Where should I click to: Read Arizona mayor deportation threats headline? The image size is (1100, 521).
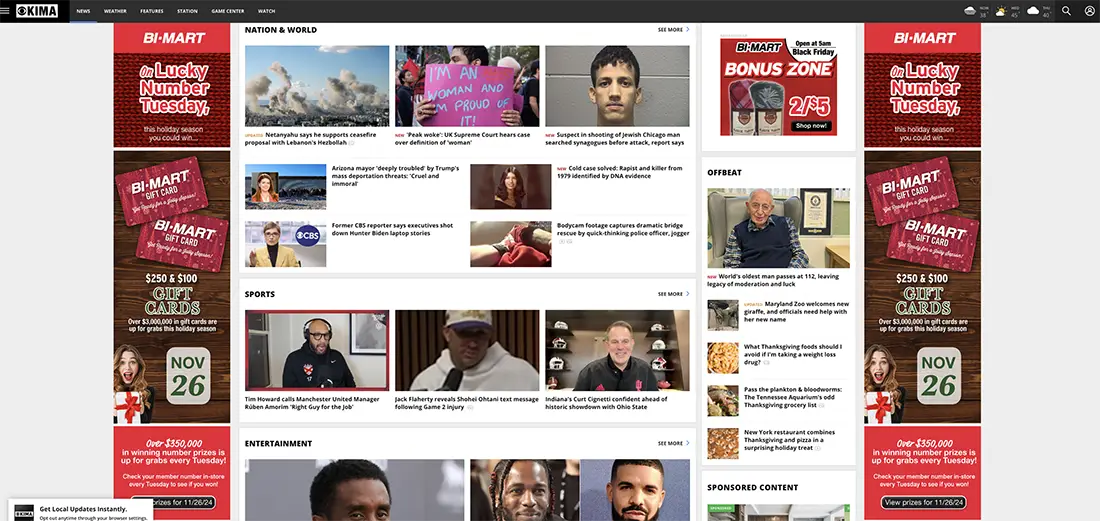pos(396,176)
